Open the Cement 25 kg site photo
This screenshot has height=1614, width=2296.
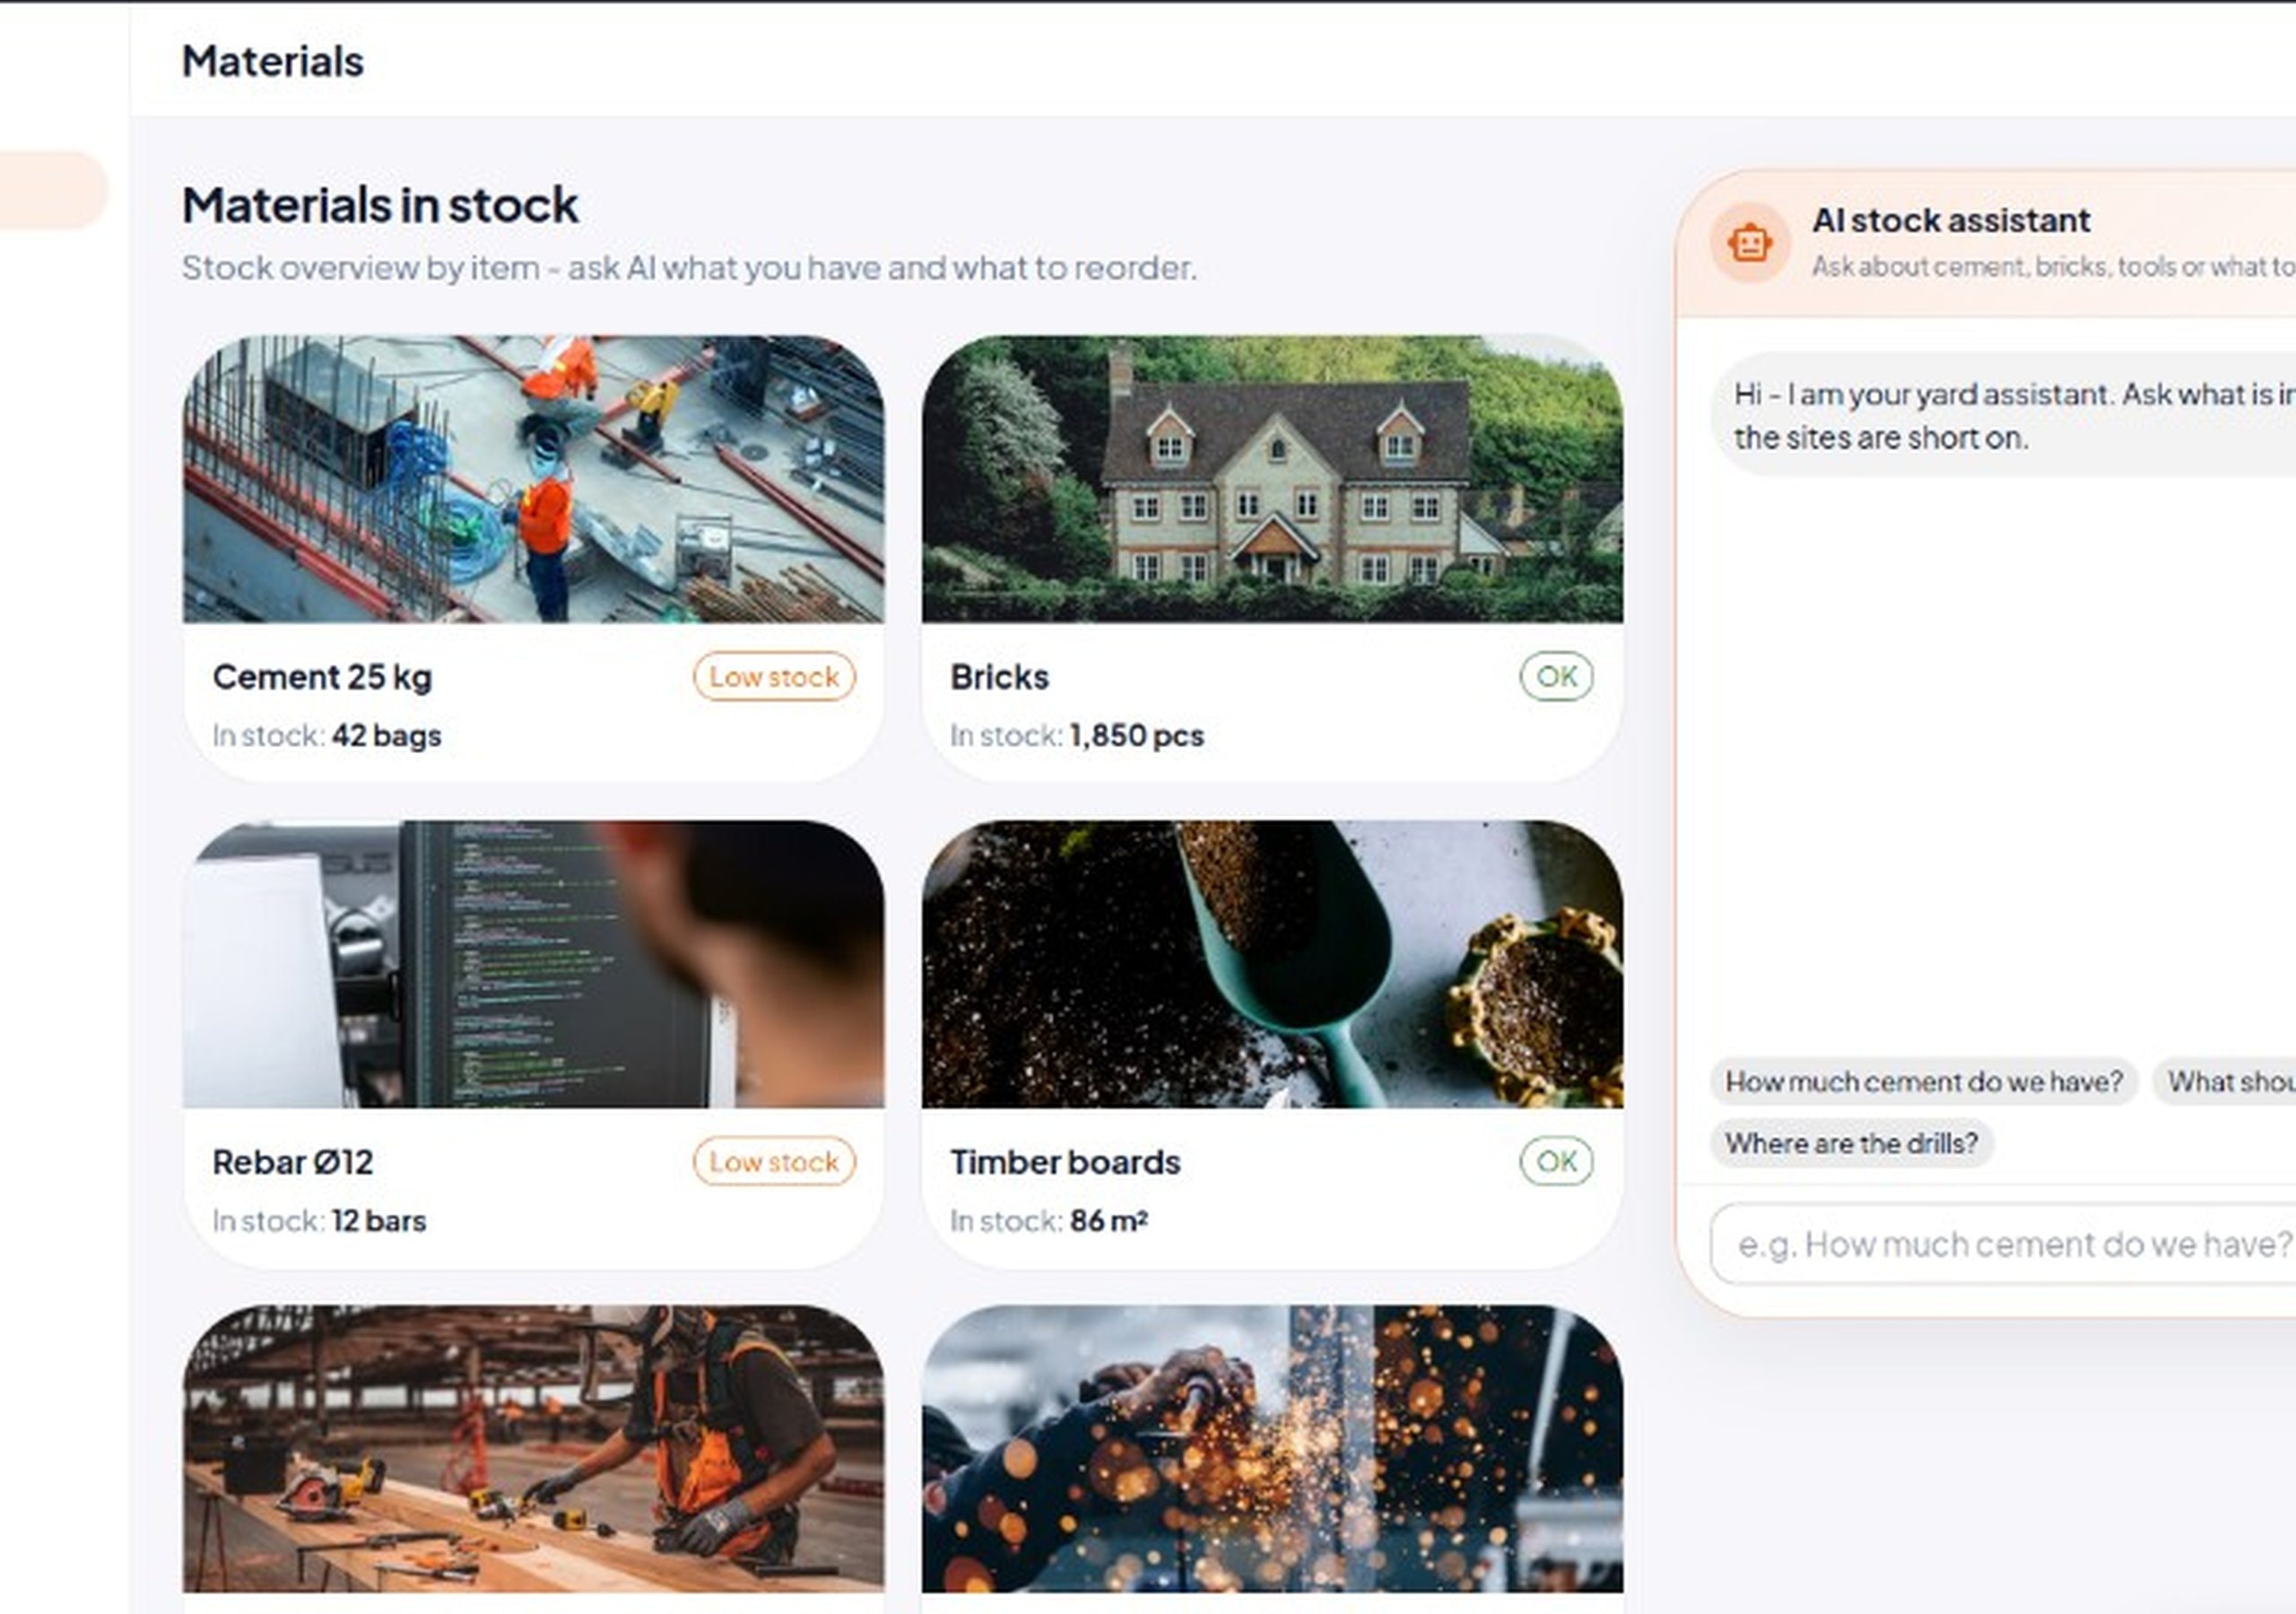[x=533, y=479]
